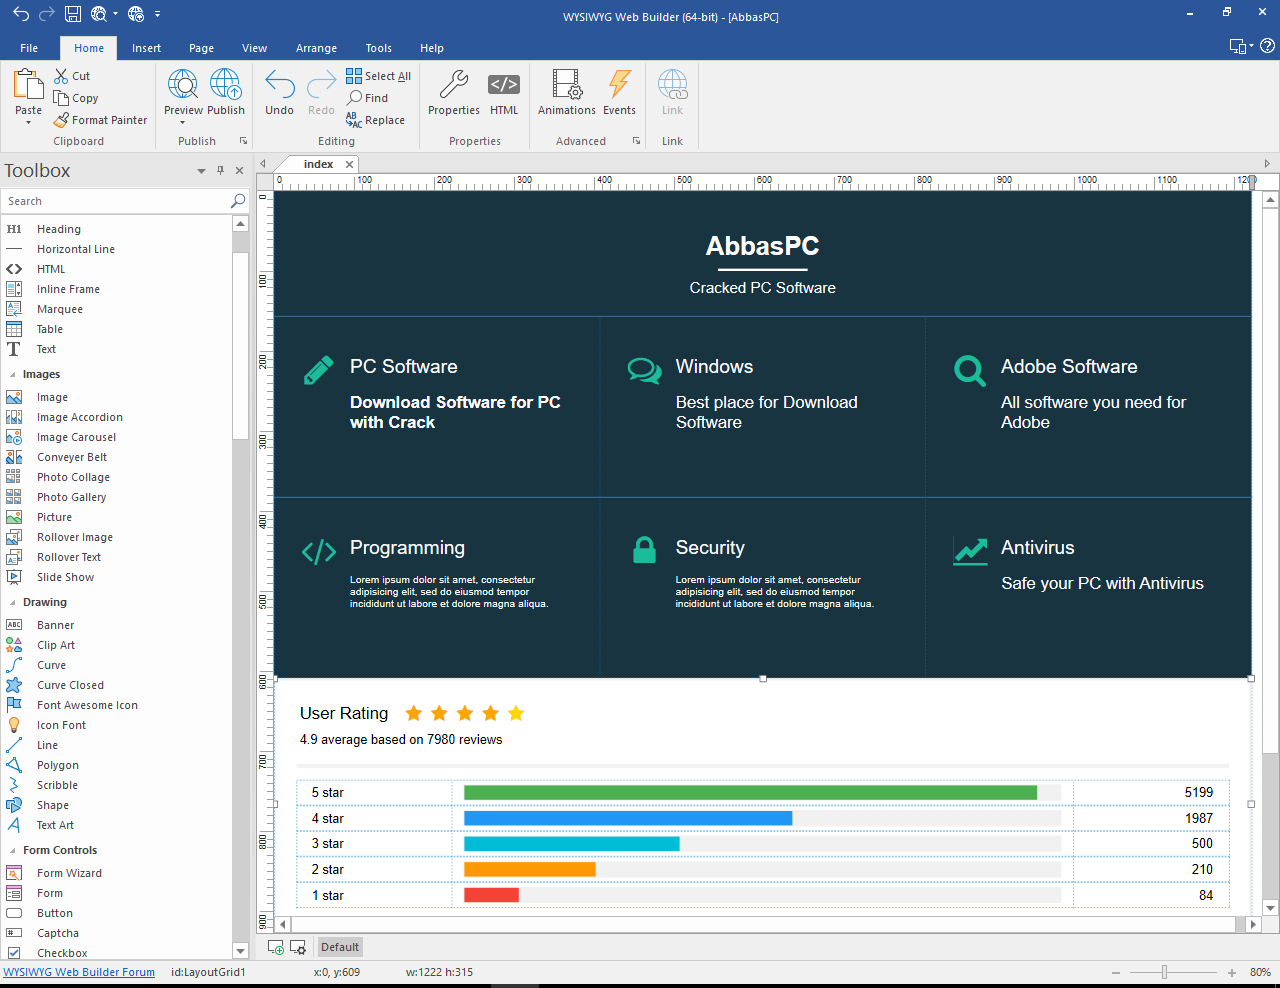Pin the Toolbox panel
The width and height of the screenshot is (1280, 988).
tap(220, 170)
